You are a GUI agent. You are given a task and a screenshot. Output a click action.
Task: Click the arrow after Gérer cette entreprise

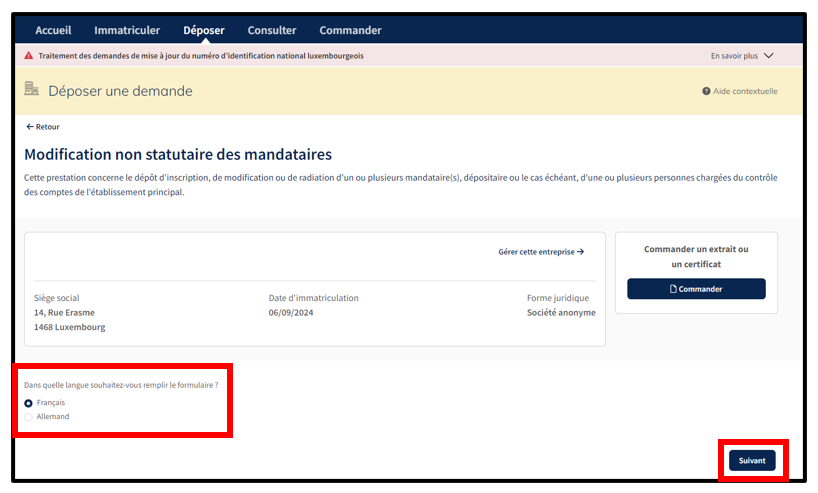(x=580, y=252)
